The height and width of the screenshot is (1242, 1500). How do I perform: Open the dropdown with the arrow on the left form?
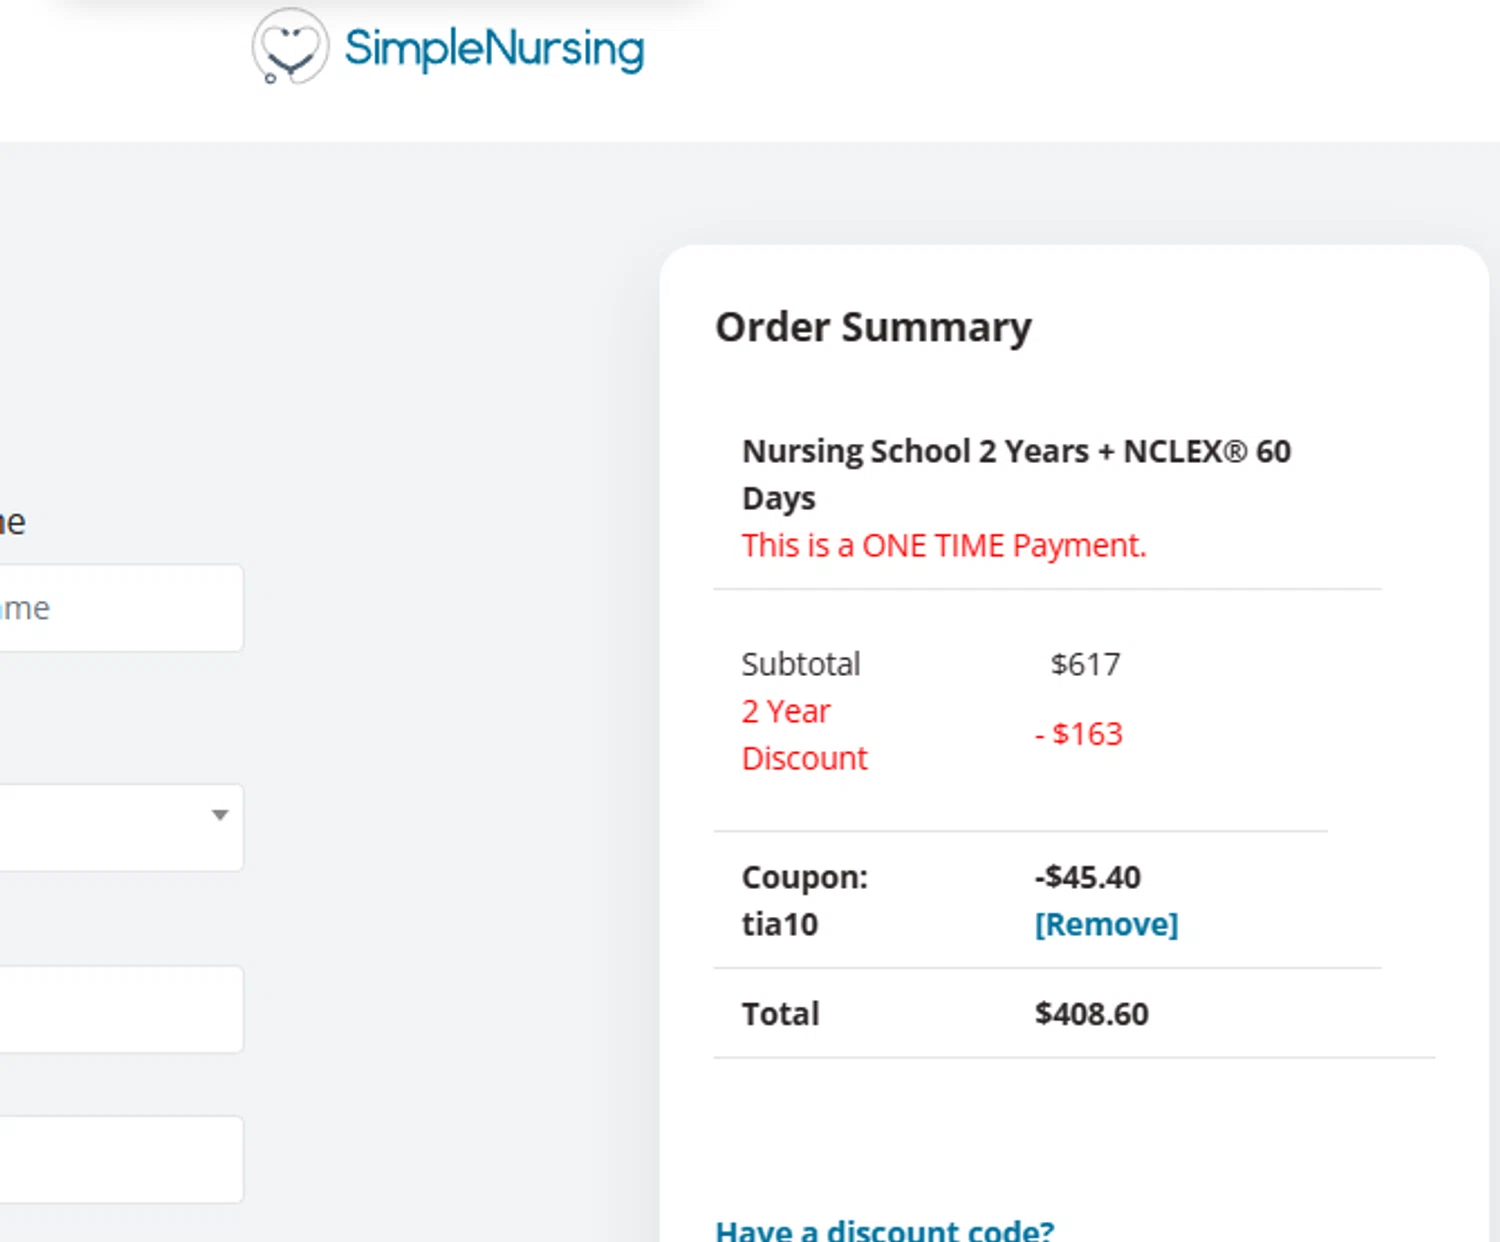pyautogui.click(x=121, y=827)
